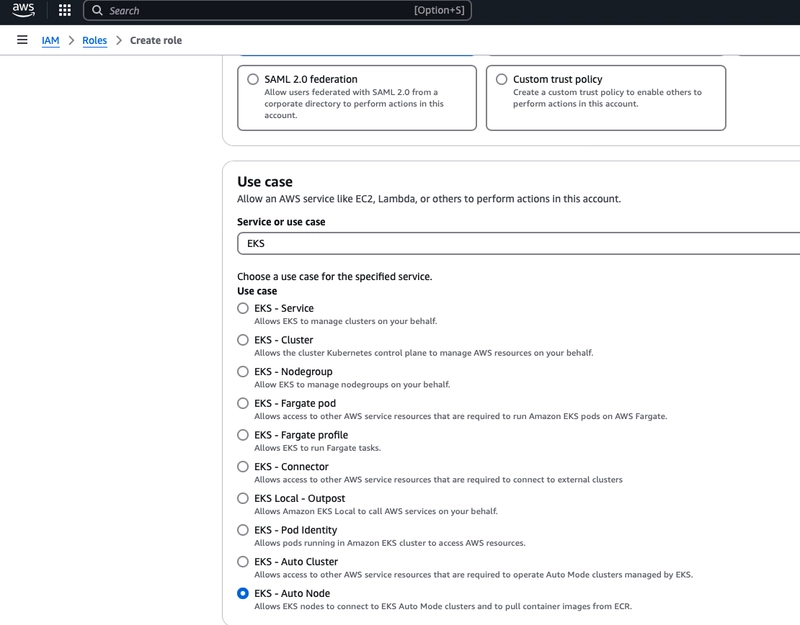Select EKS - Auto Cluster radio button

(243, 562)
